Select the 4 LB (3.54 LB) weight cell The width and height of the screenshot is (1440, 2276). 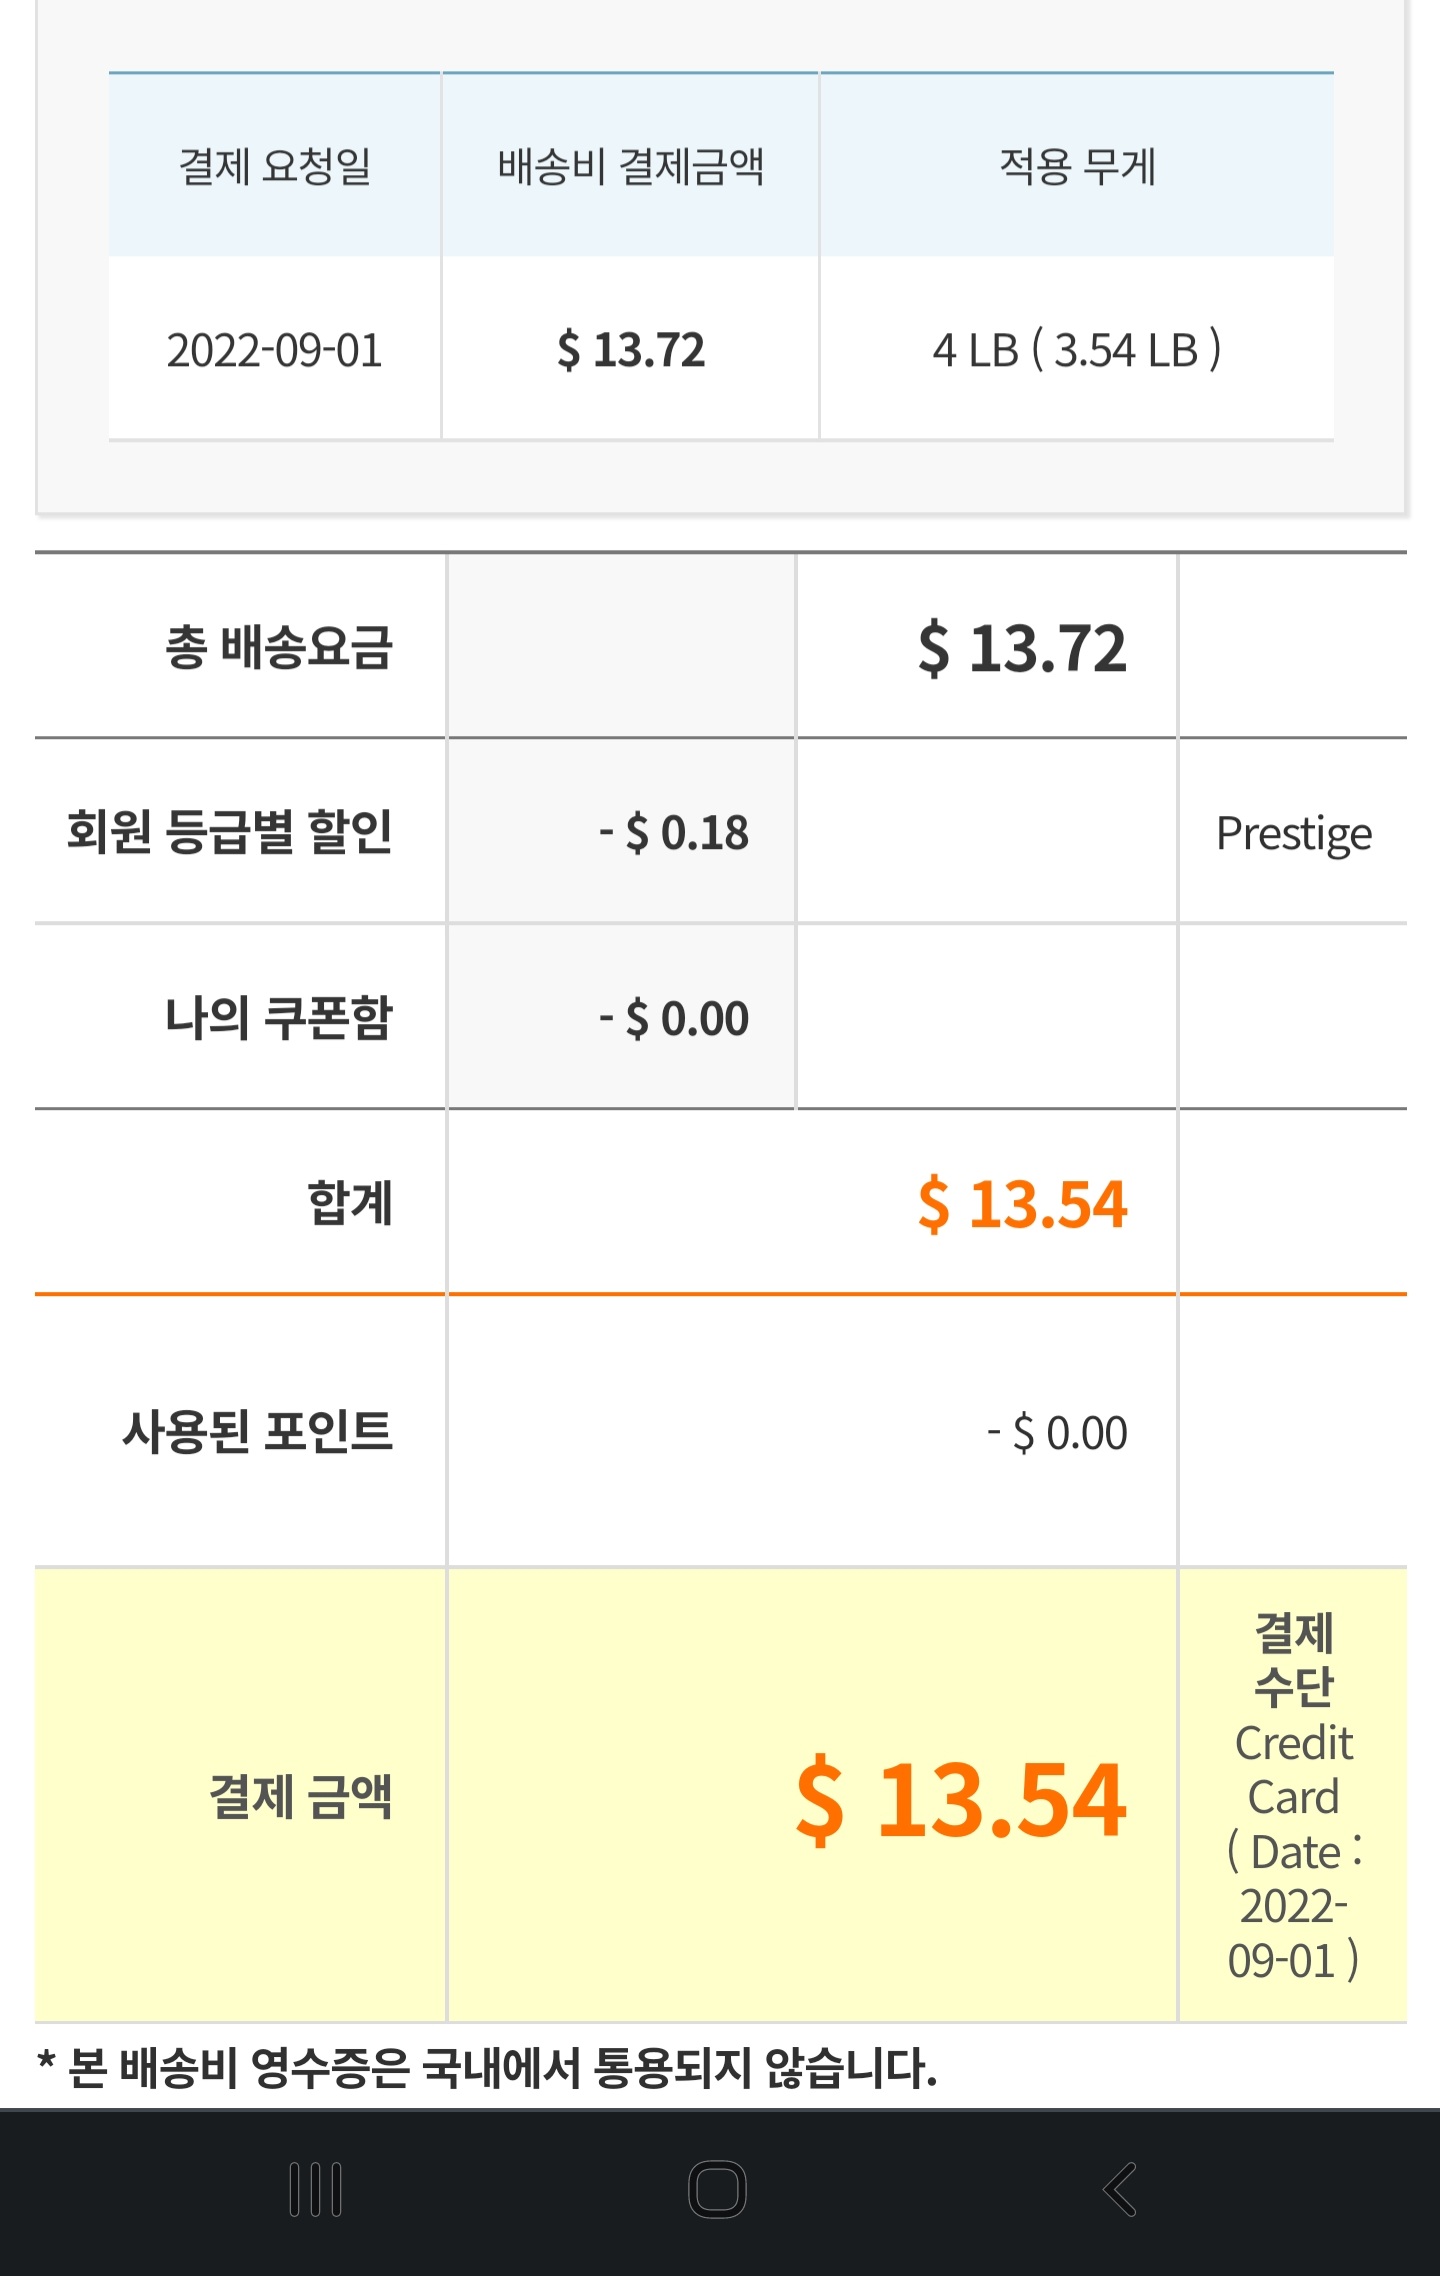(x=1077, y=350)
